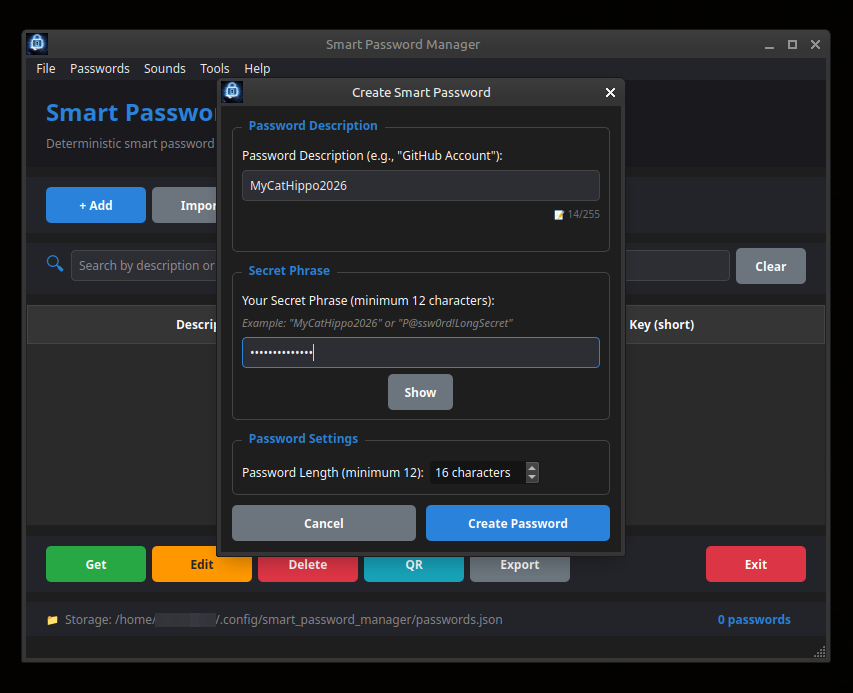Open the Sounds menu

[164, 69]
